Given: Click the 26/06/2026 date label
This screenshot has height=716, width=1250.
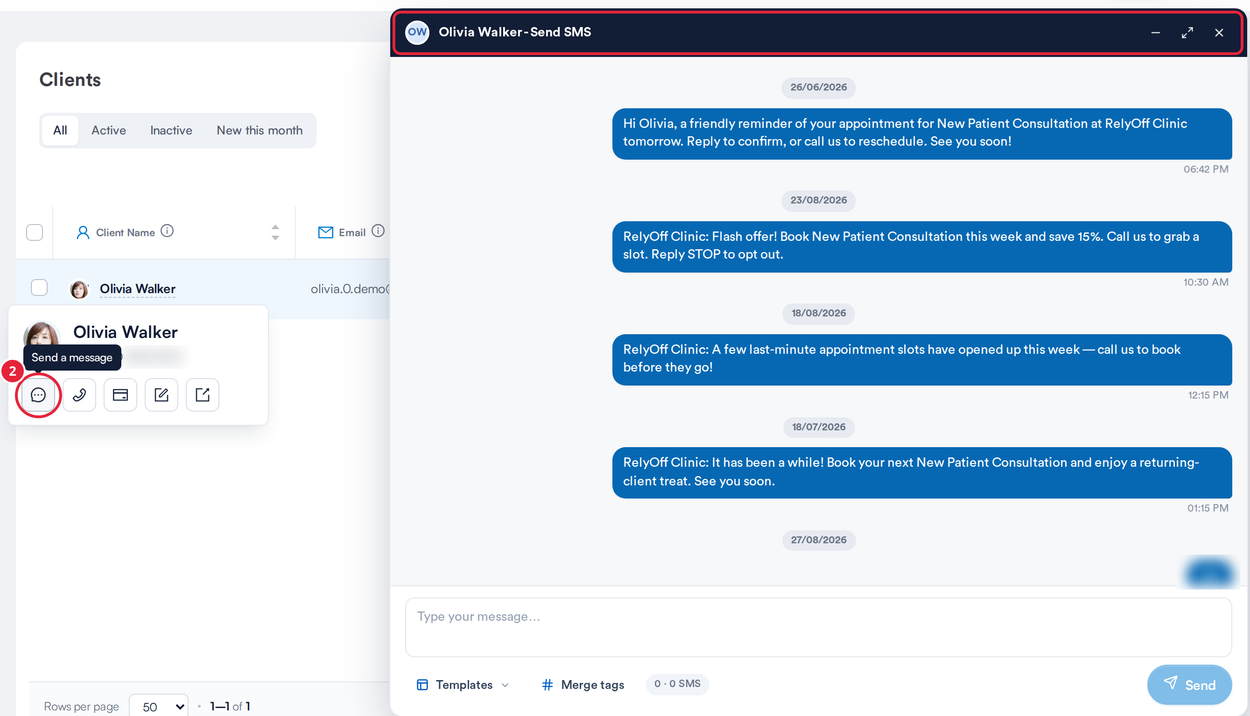Looking at the screenshot, I should pos(819,87).
